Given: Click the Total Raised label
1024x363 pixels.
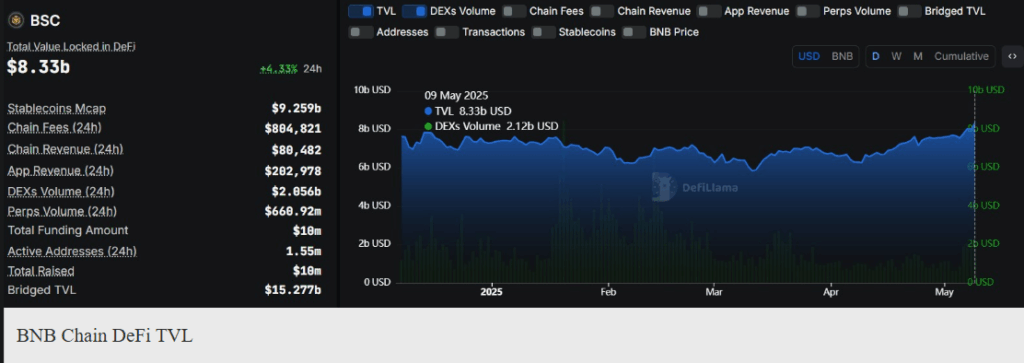Looking at the screenshot, I should pos(41,270).
